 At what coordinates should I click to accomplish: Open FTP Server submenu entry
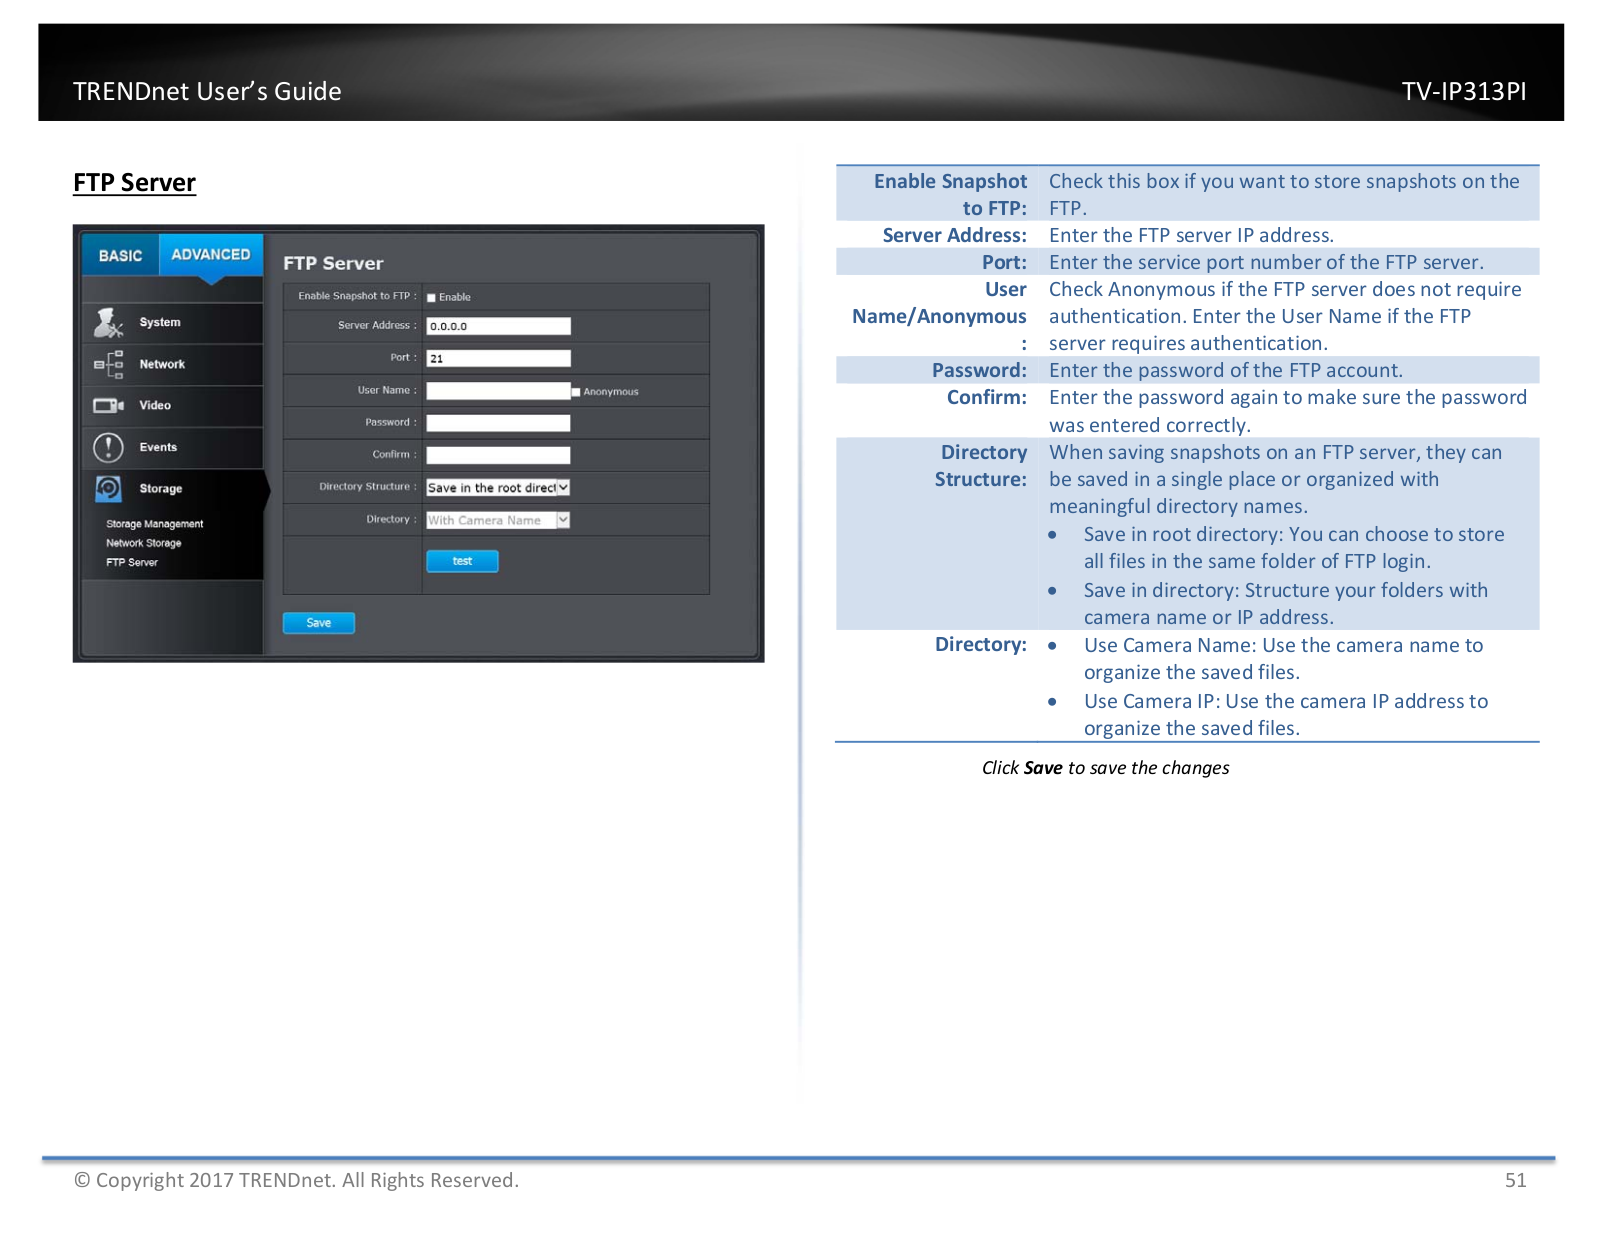(132, 562)
